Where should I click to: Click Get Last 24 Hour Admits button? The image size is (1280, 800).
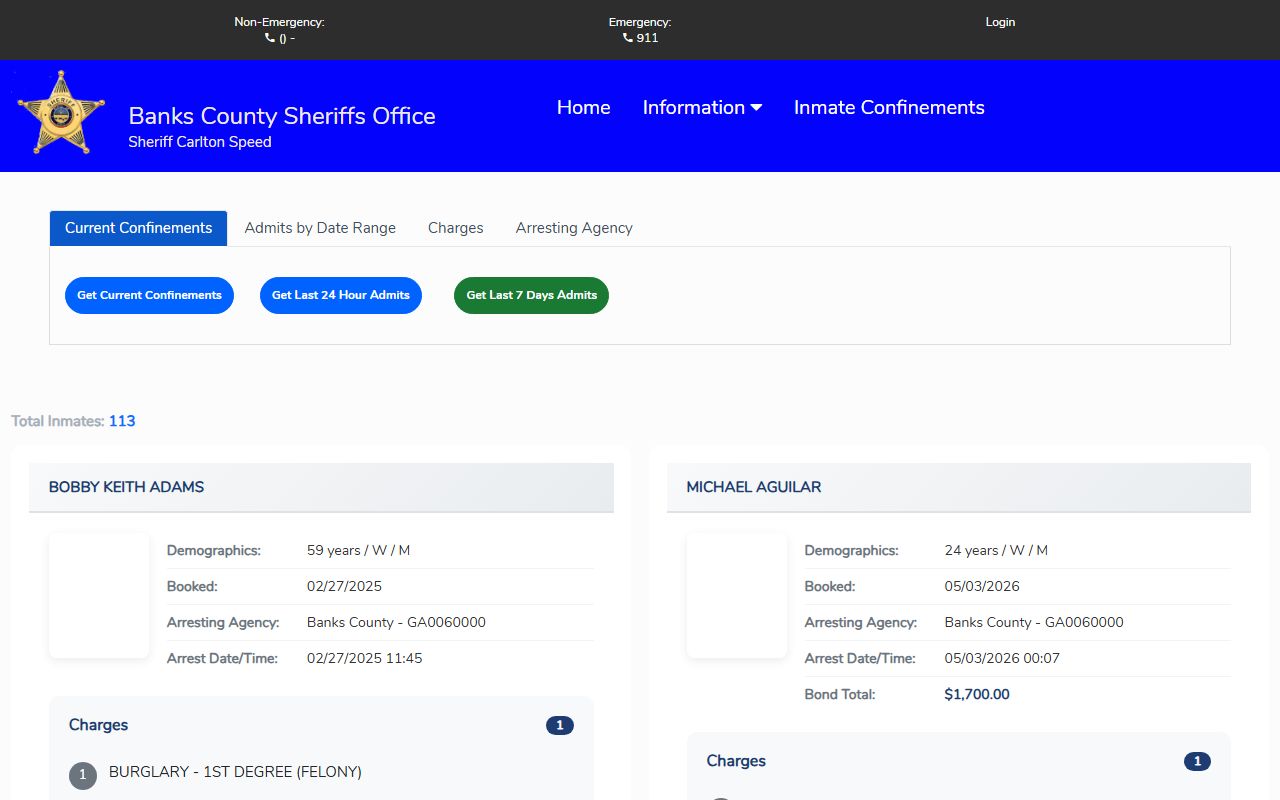(341, 295)
